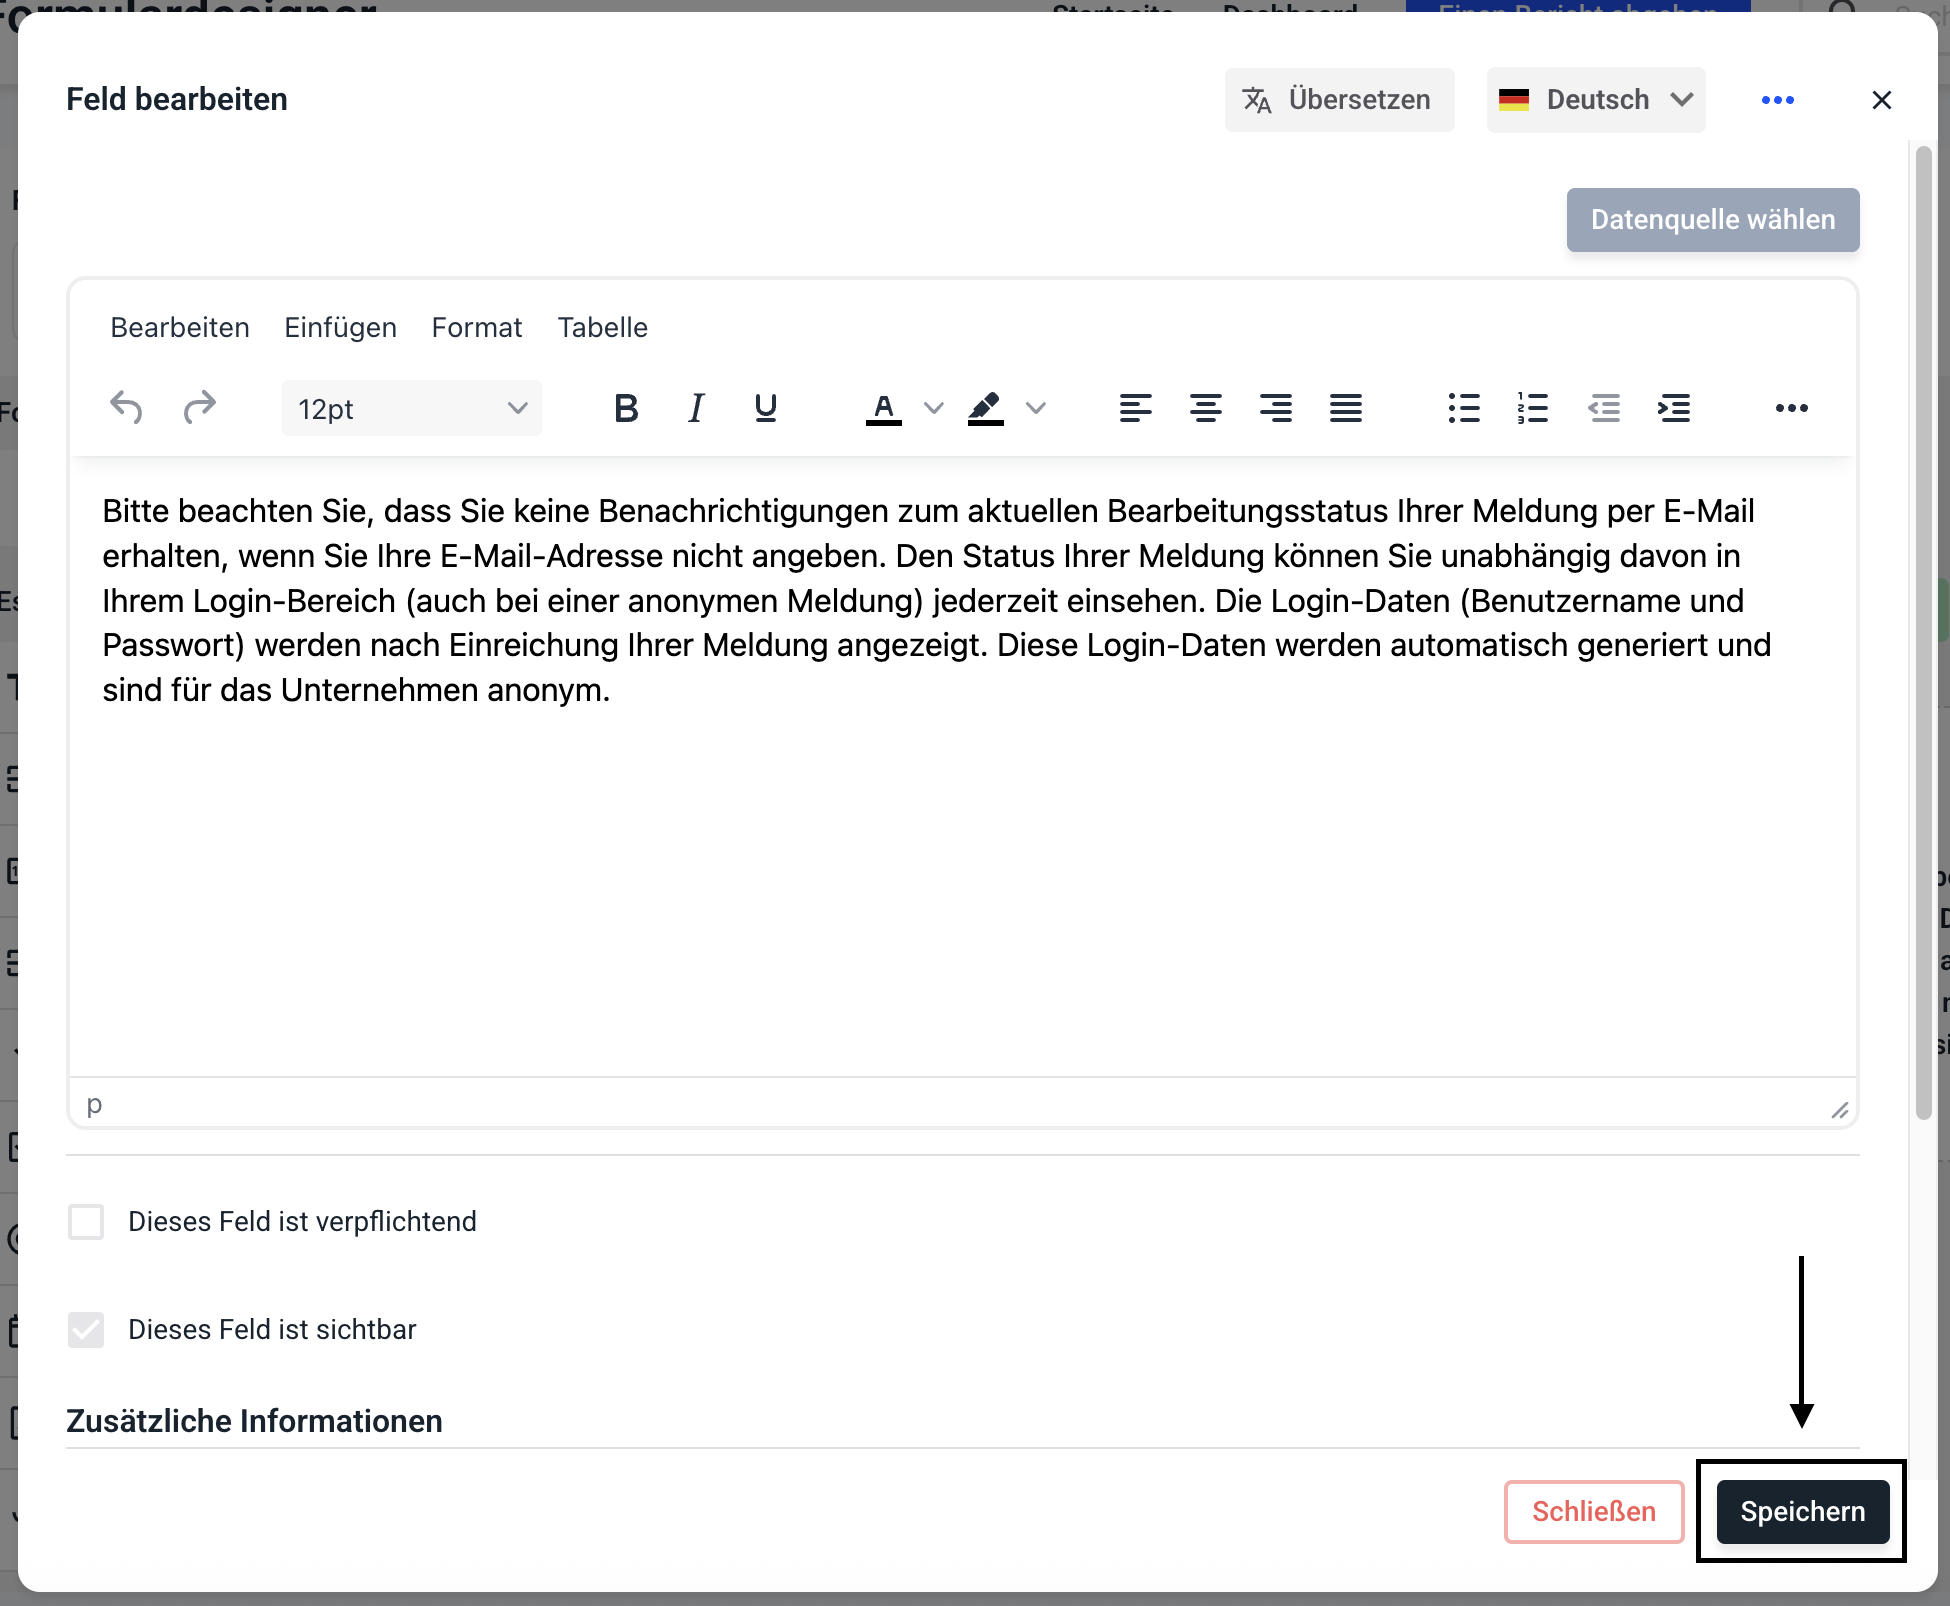Click the Datenquelle wählen button
Image resolution: width=1950 pixels, height=1606 pixels.
click(1713, 220)
